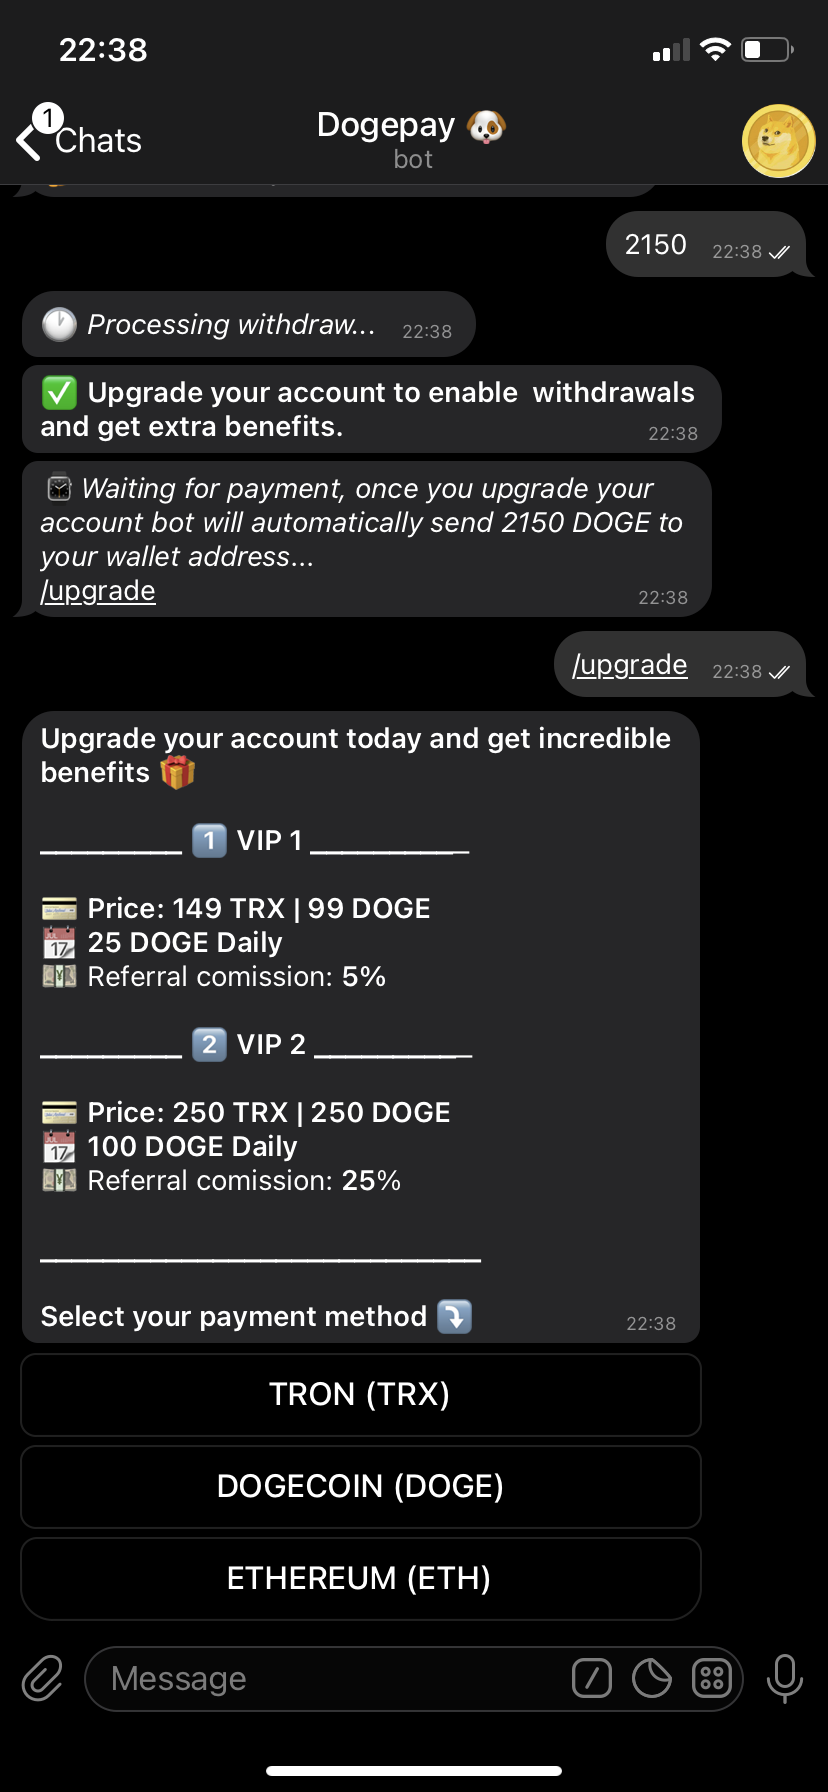This screenshot has width=828, height=1792.
Task: Show the bot keyboard grid icon
Action: (712, 1678)
